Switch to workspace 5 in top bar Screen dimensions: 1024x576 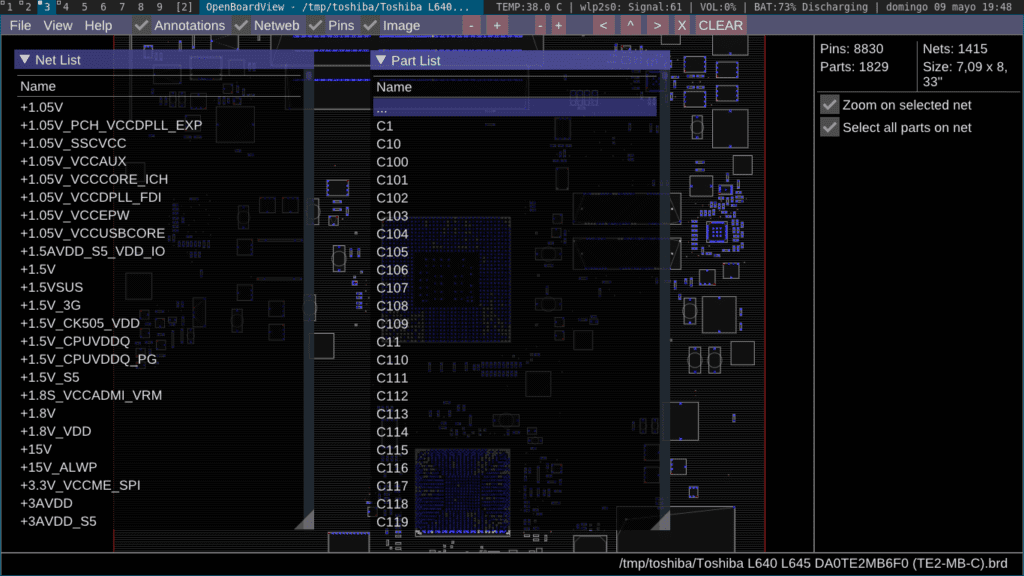tap(84, 7)
